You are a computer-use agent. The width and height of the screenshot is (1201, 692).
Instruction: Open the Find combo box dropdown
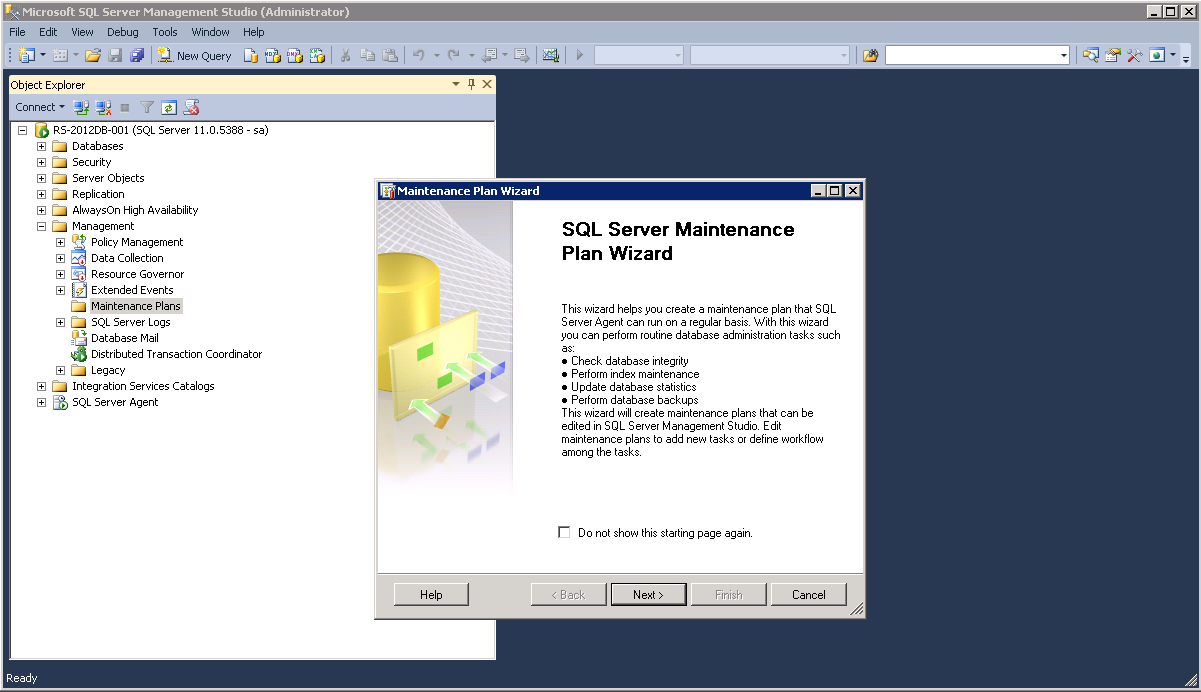[1064, 56]
